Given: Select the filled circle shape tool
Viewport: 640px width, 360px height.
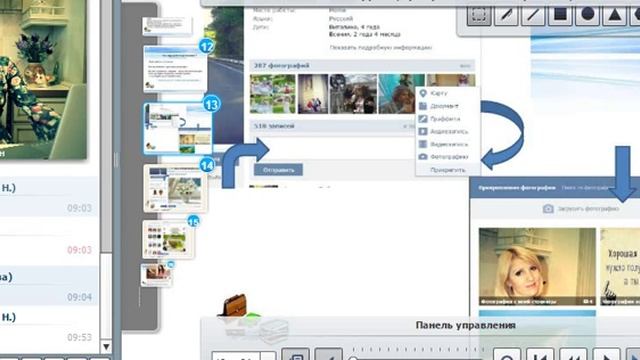Looking at the screenshot, I should point(587,15).
